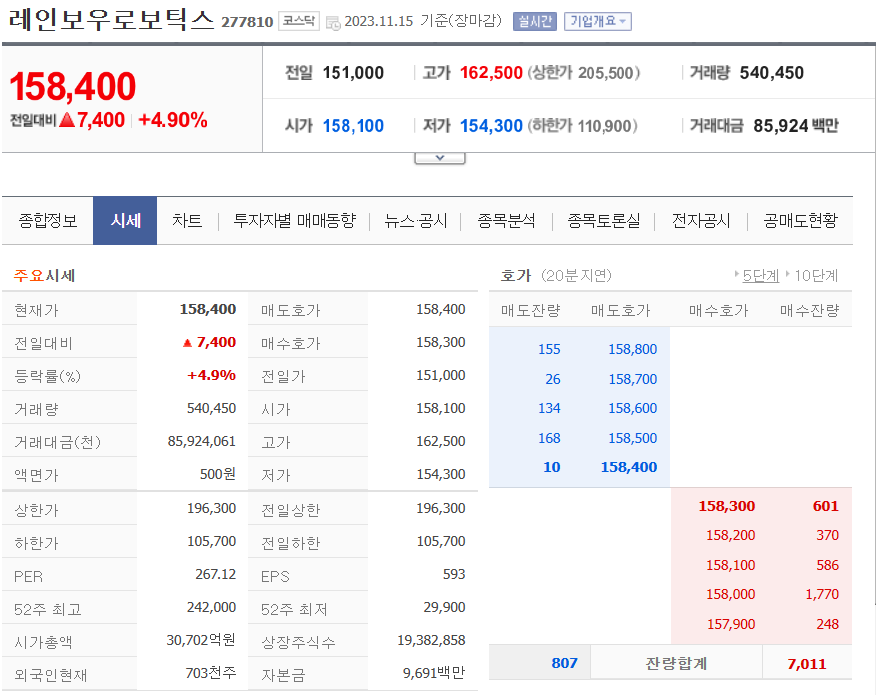876x695 pixels.
Task: Select current matched price 158,400 in 호가 panel
Action: click(632, 467)
